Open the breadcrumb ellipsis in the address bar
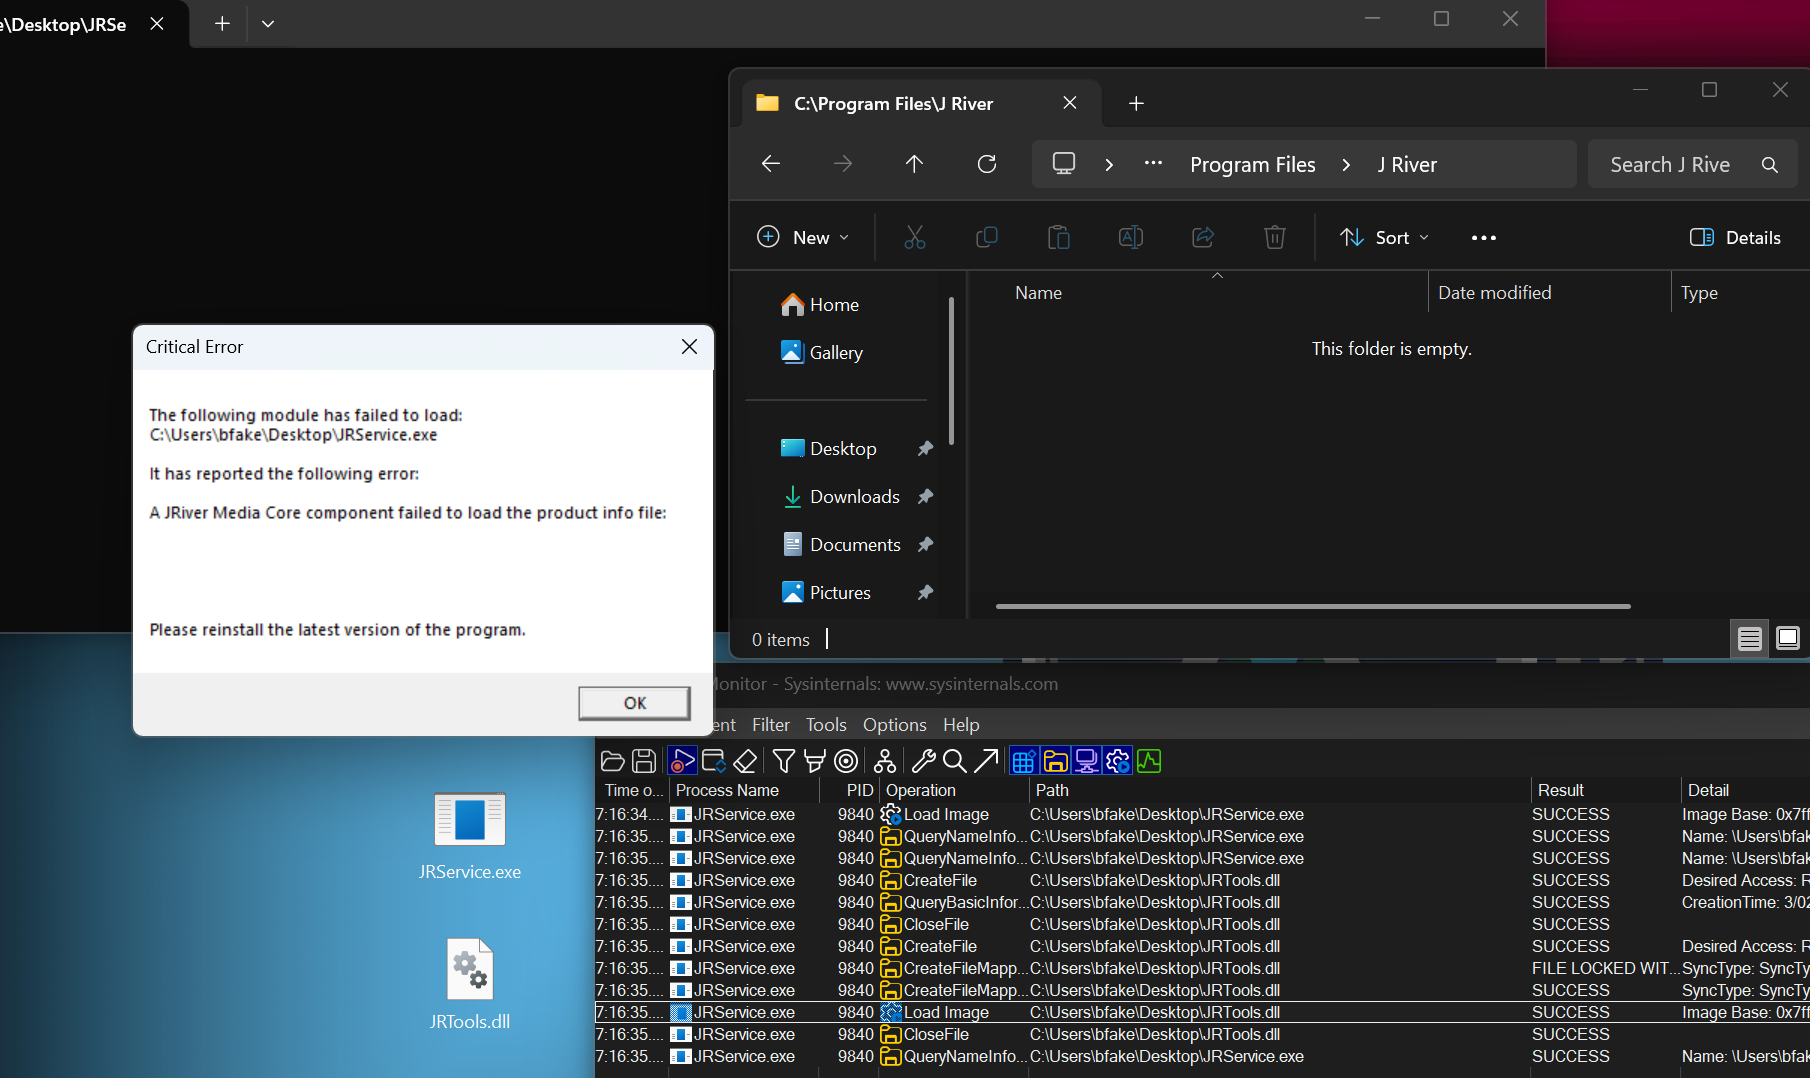Screen dimensions: 1810x1078 (x=1152, y=163)
